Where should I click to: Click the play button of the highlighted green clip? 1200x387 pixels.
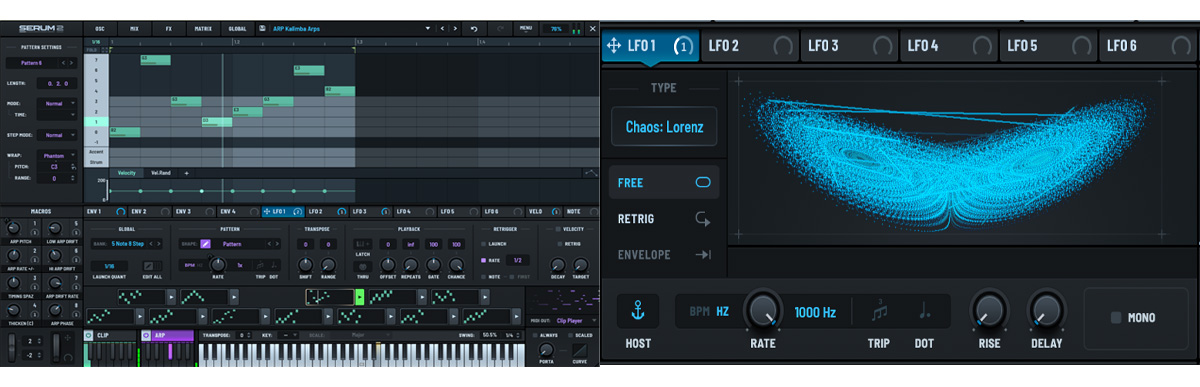(x=360, y=297)
